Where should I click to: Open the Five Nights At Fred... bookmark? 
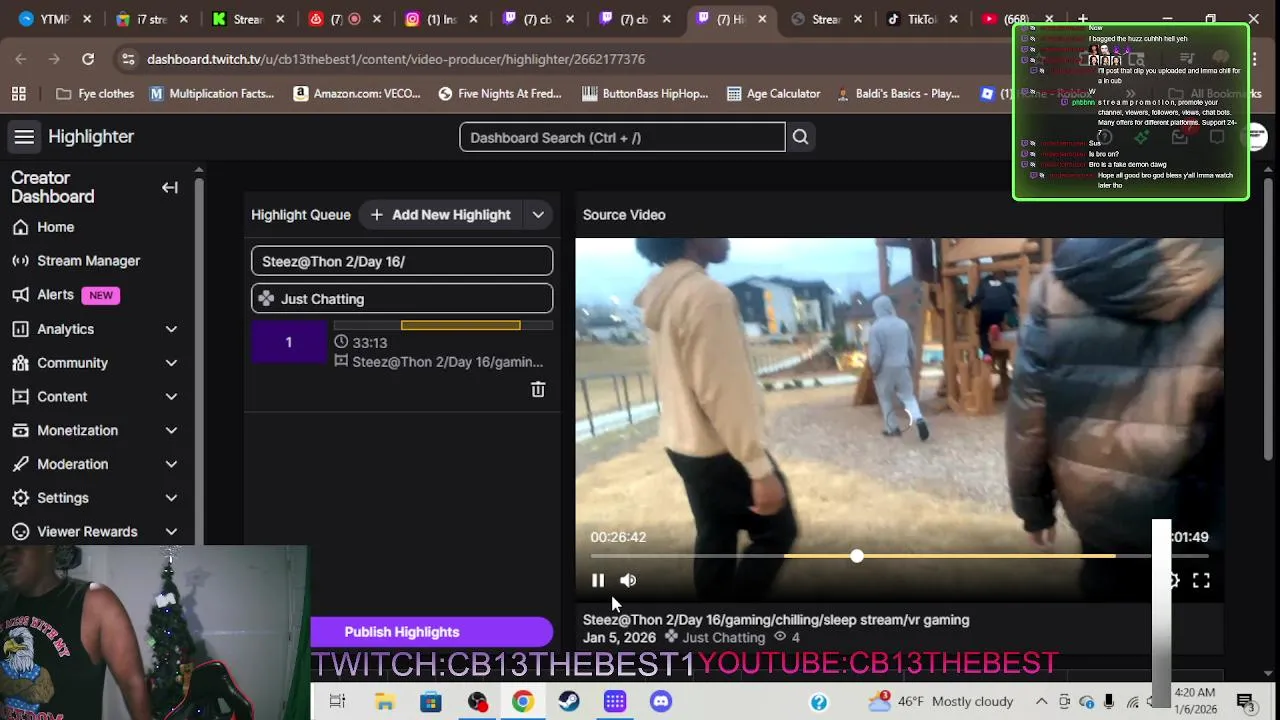point(500,94)
